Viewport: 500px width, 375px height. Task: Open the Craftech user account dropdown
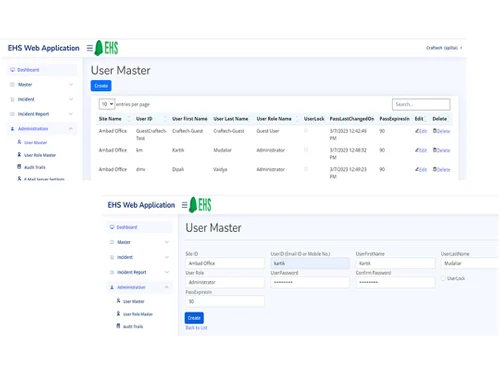pyautogui.click(x=444, y=48)
